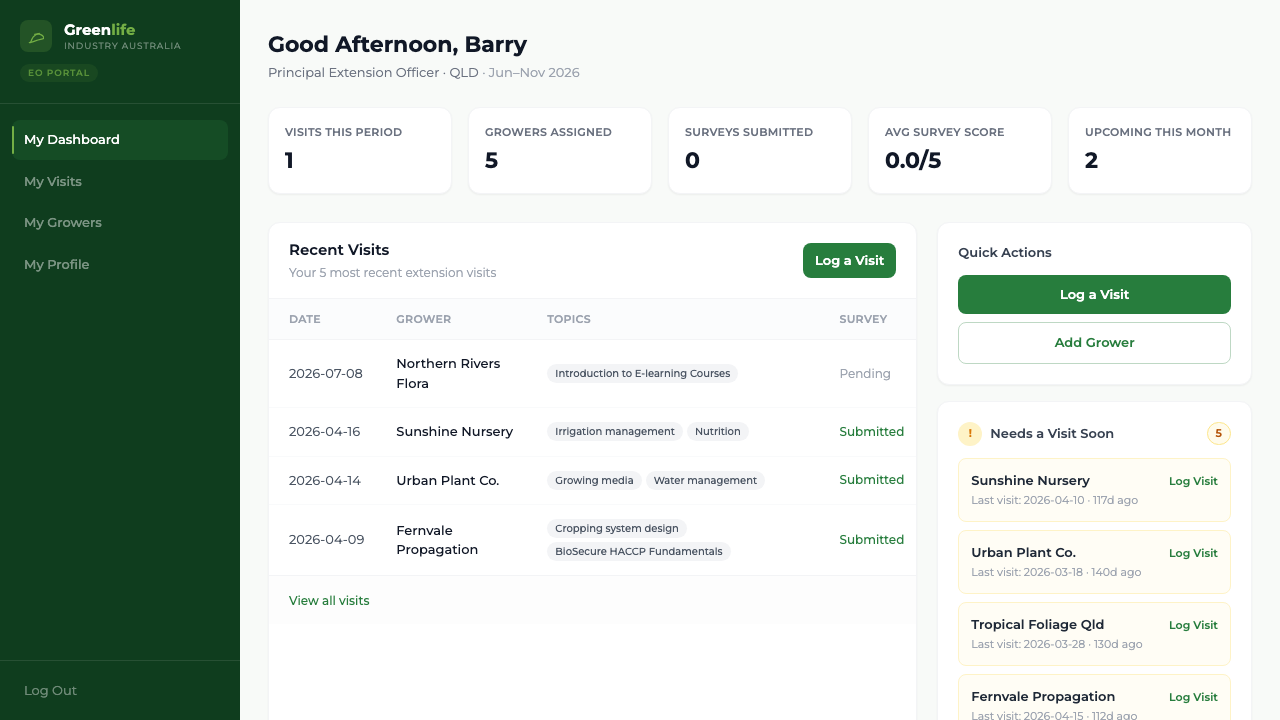Select the Avg Survey Score card
This screenshot has width=1280, height=720.
[x=960, y=151]
